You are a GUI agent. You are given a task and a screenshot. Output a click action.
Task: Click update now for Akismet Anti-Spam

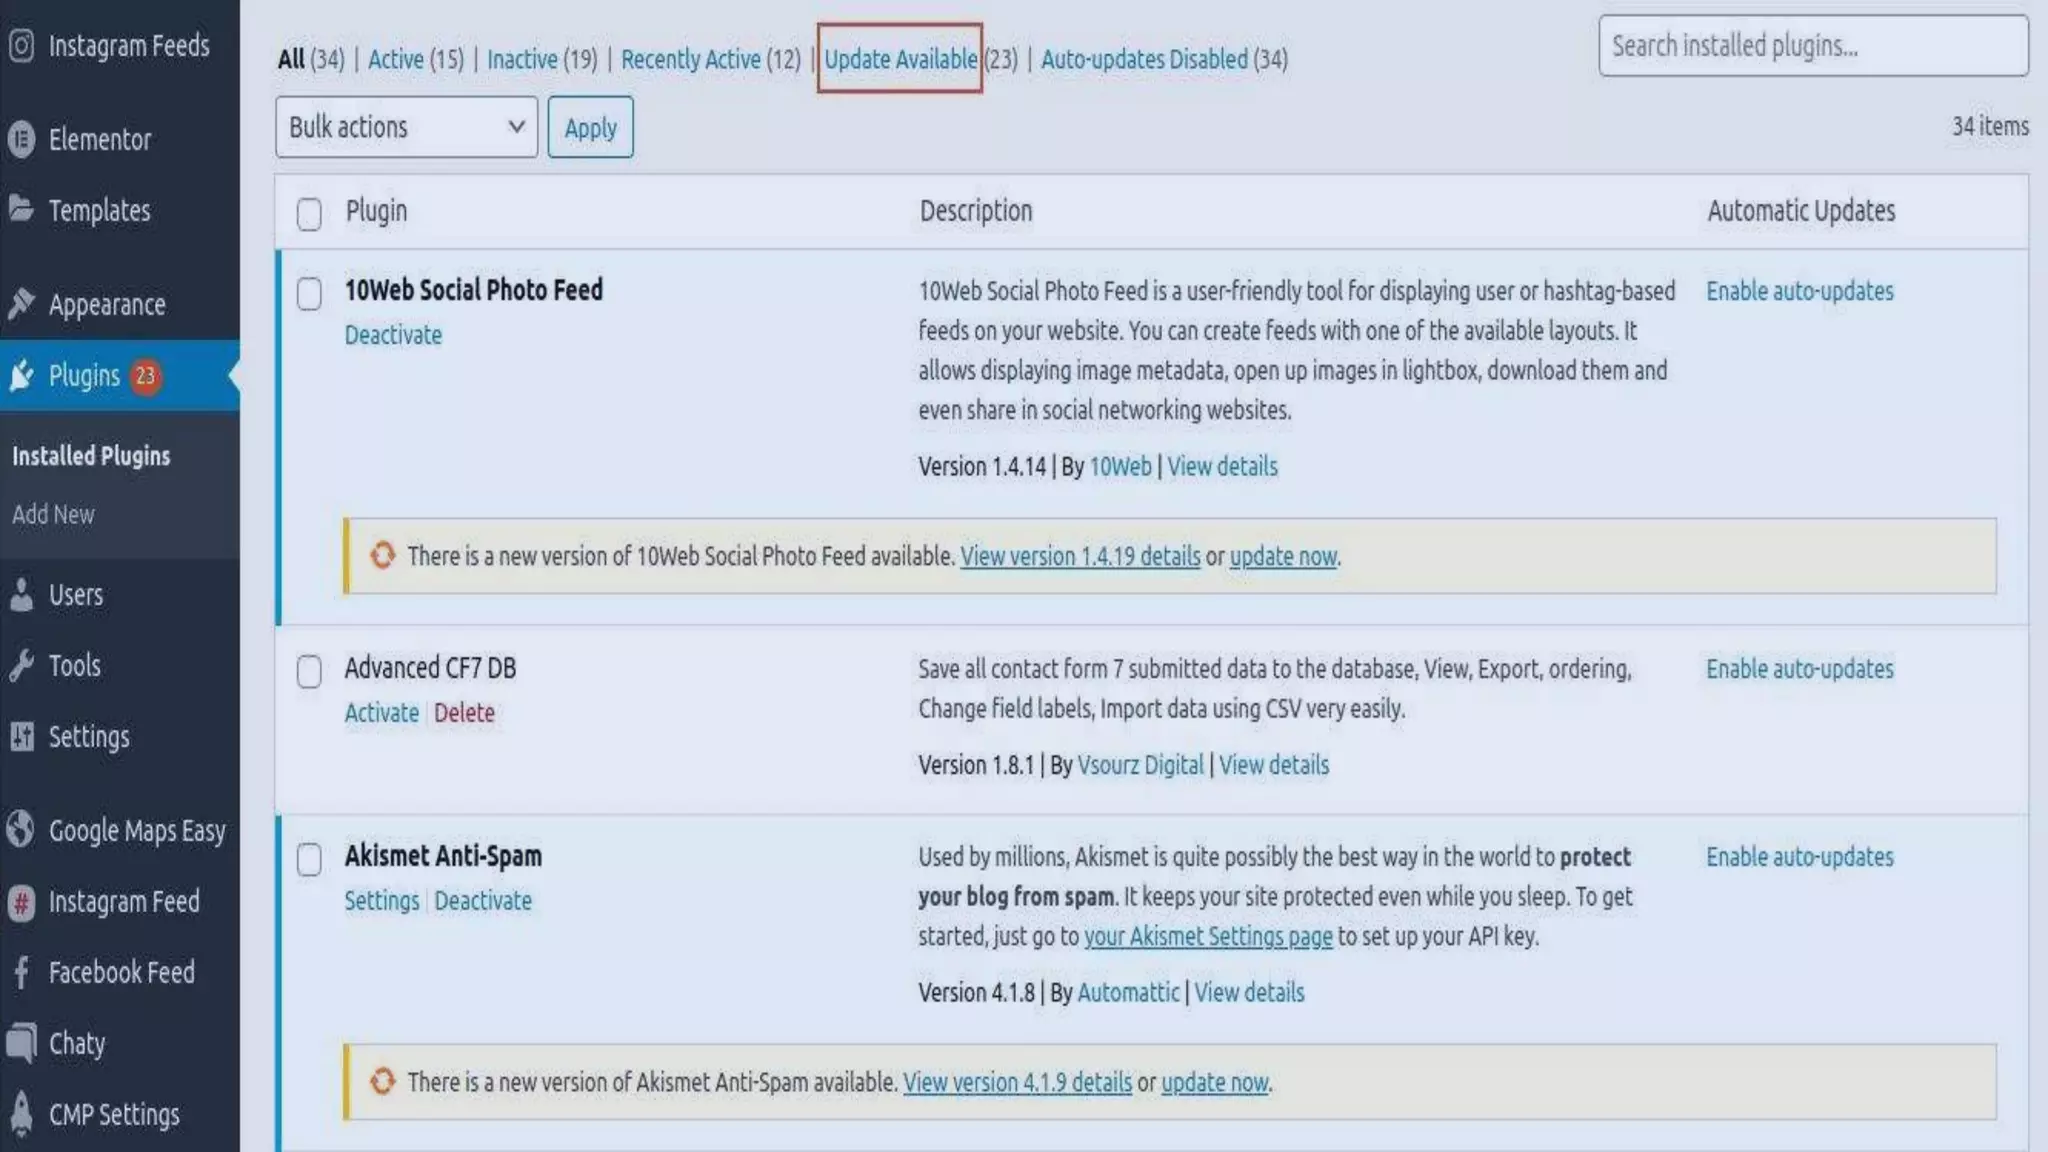pos(1214,1082)
